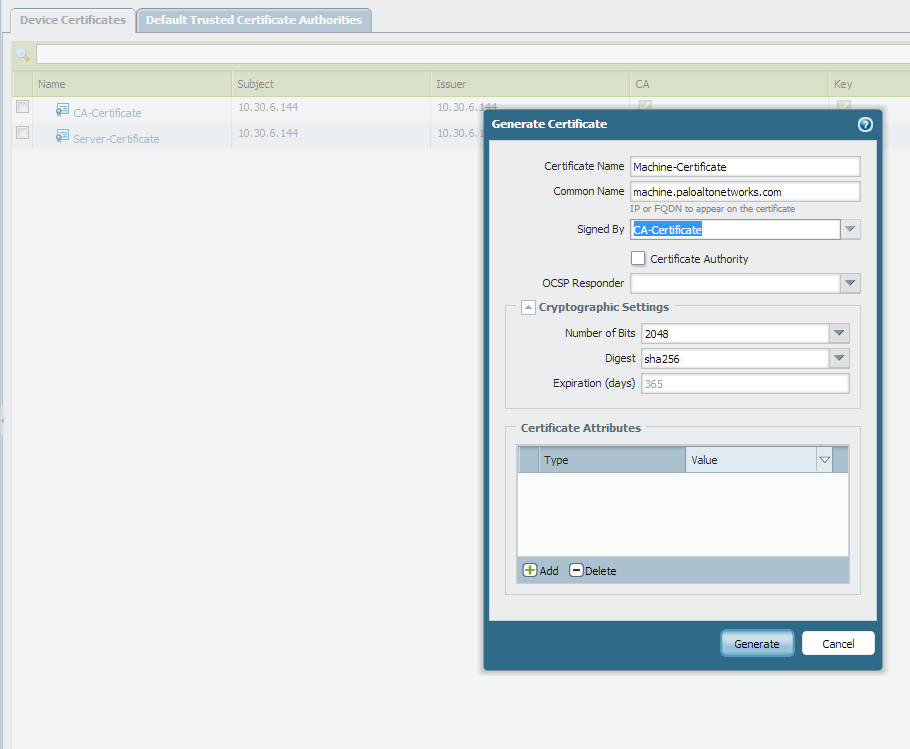910x749 pixels.
Task: Open the Value column header menu arrow
Action: (x=825, y=460)
